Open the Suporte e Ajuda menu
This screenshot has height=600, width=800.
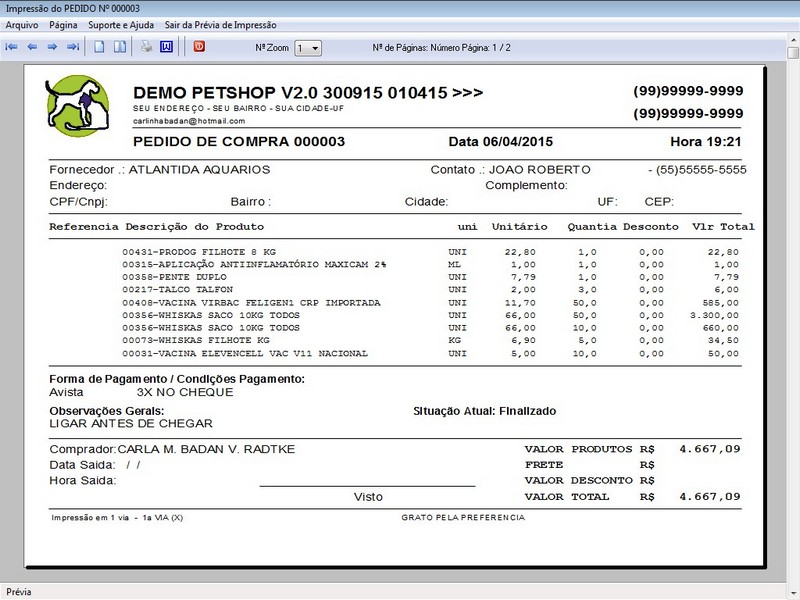pos(121,24)
